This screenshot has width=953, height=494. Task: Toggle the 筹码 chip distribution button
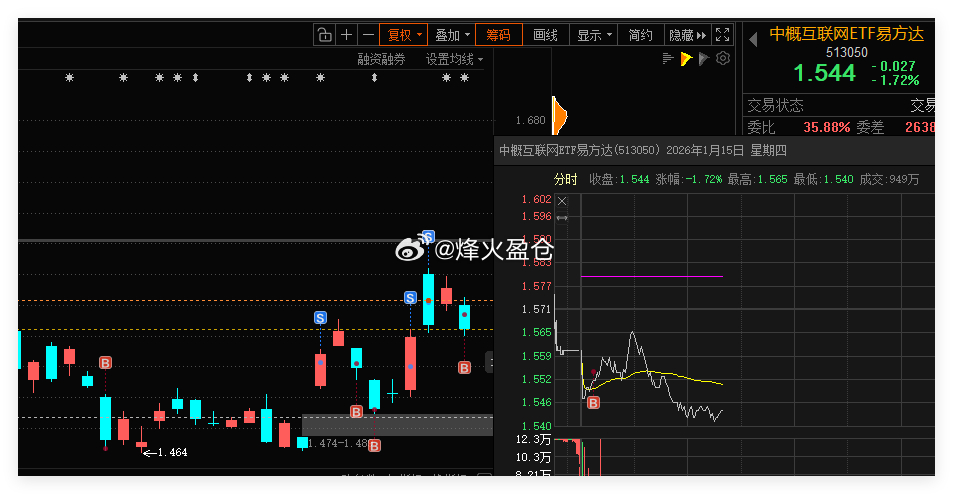(x=498, y=35)
